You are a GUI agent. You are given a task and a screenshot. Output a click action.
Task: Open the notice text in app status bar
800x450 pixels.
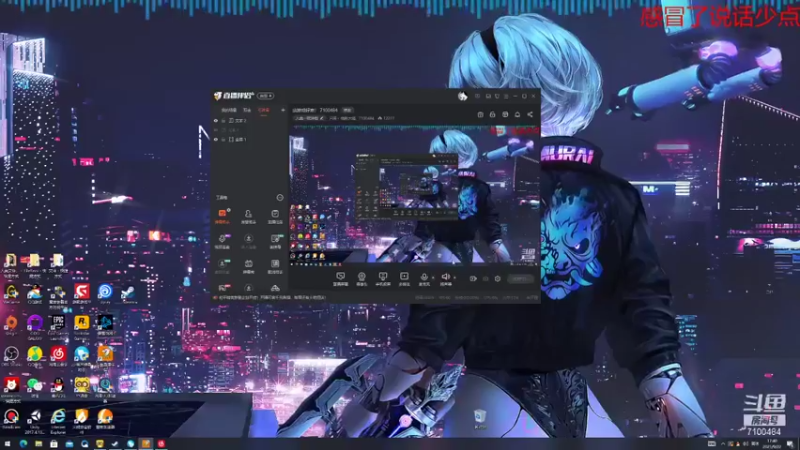272,297
